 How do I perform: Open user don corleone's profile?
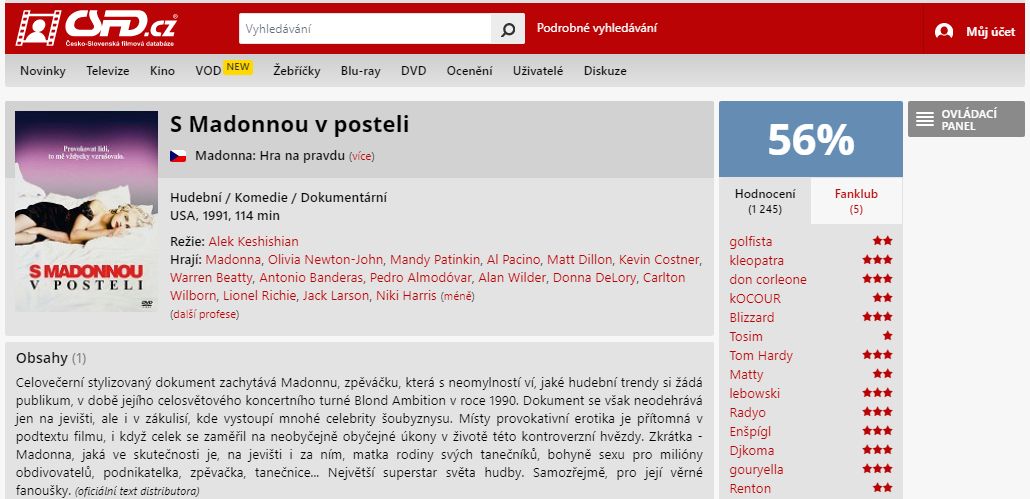(768, 280)
